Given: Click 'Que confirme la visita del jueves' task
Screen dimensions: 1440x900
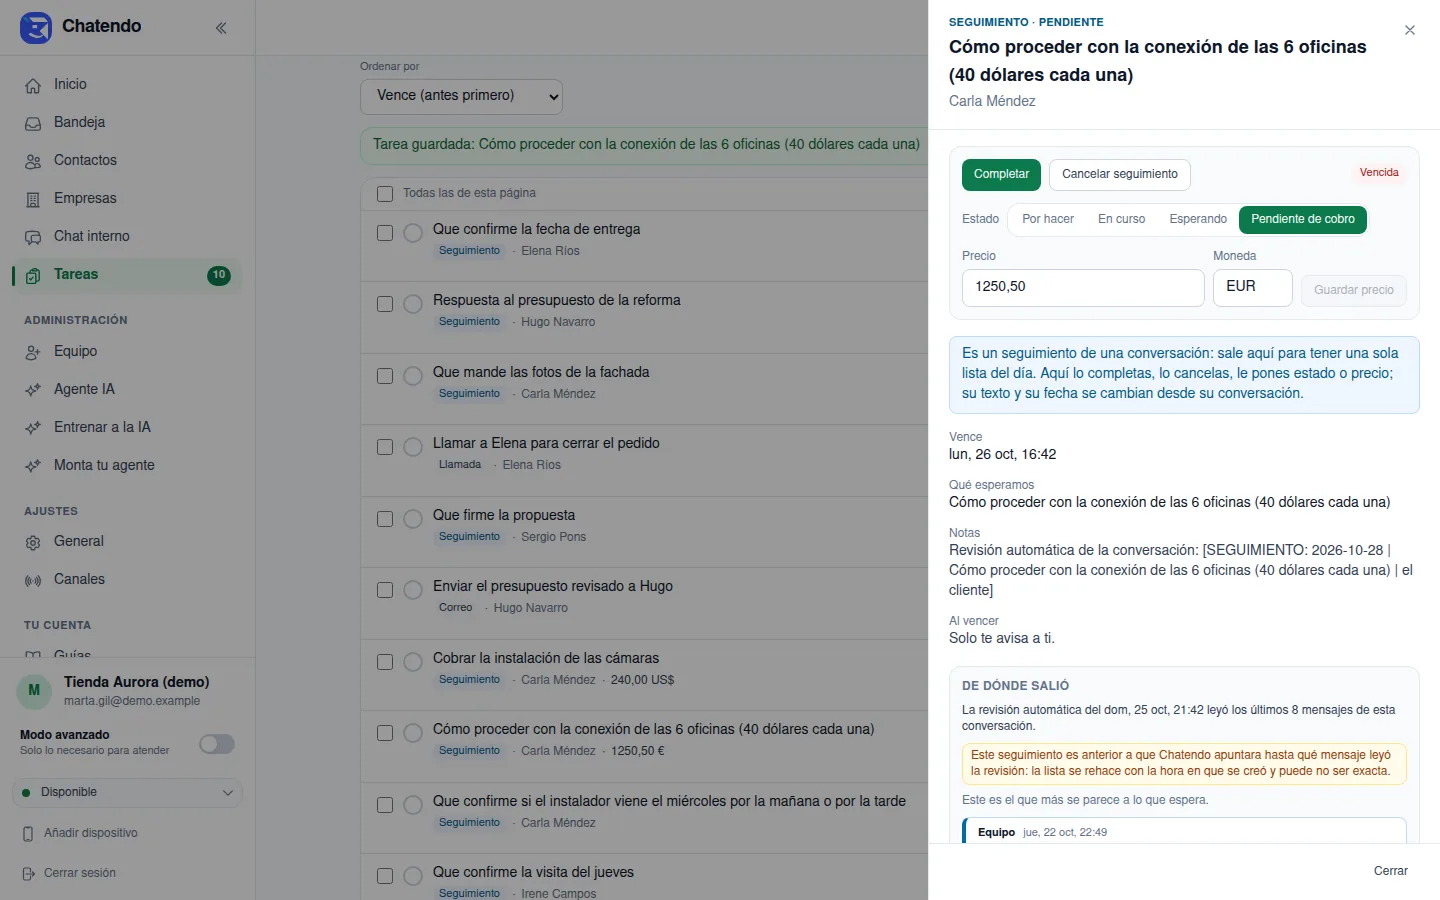Looking at the screenshot, I should click(533, 872).
